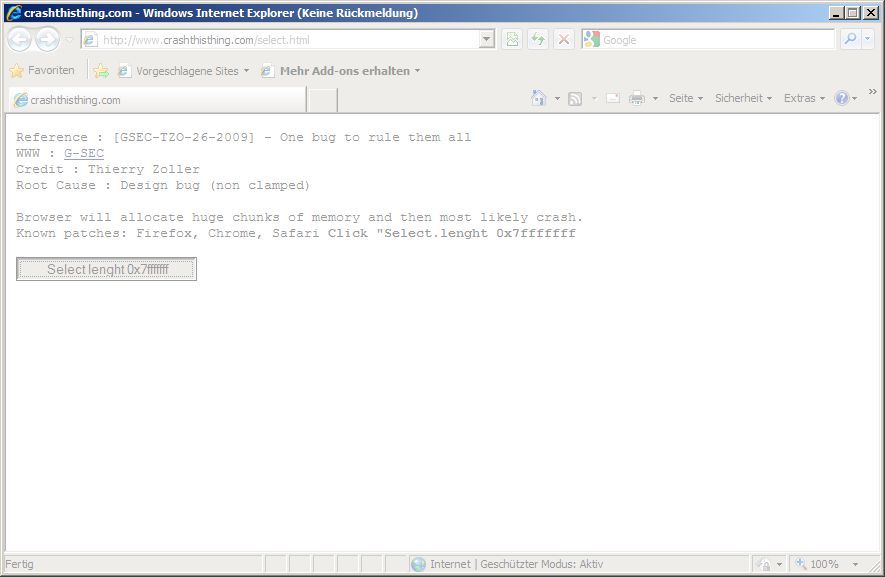Click the Internet zone globe icon
This screenshot has height=577, width=885.
coord(418,564)
